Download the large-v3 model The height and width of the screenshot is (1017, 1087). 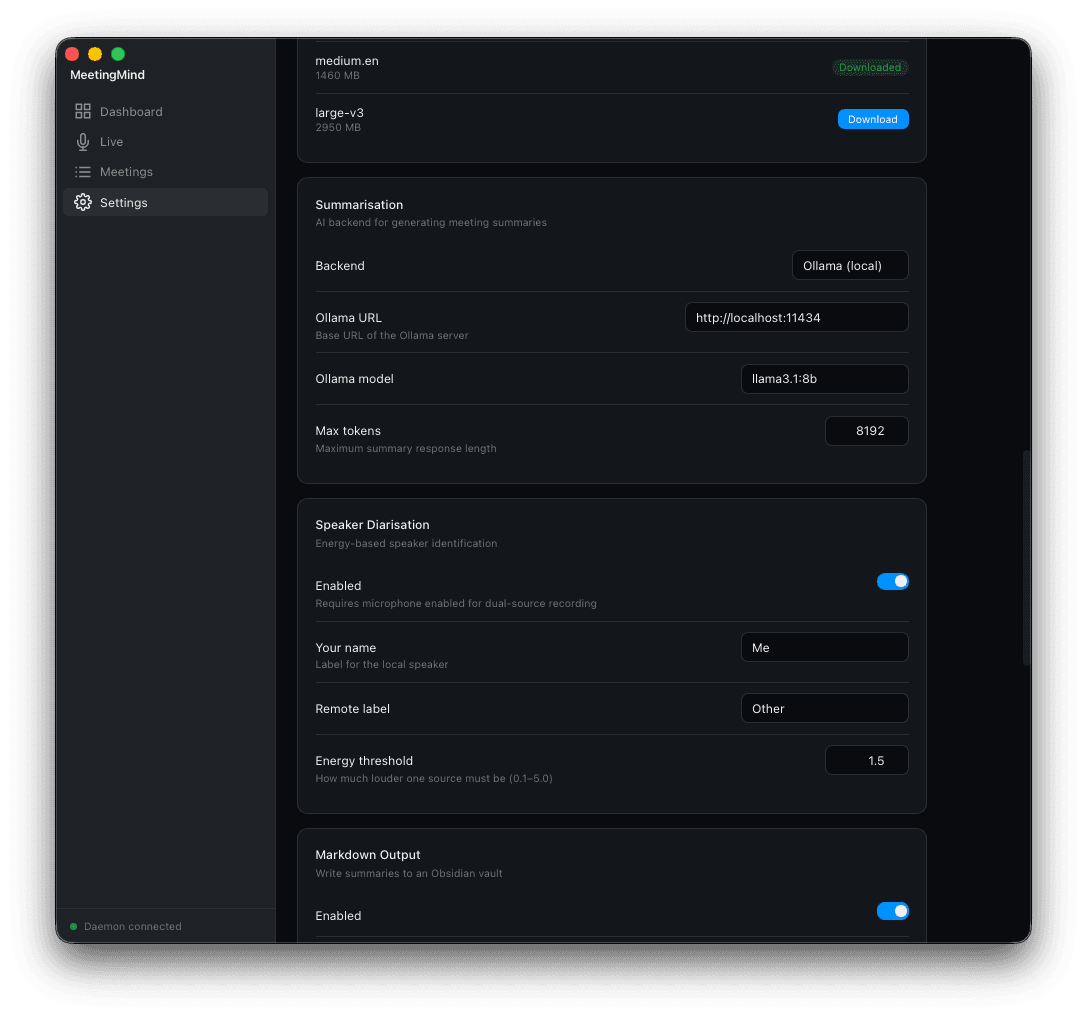[873, 119]
